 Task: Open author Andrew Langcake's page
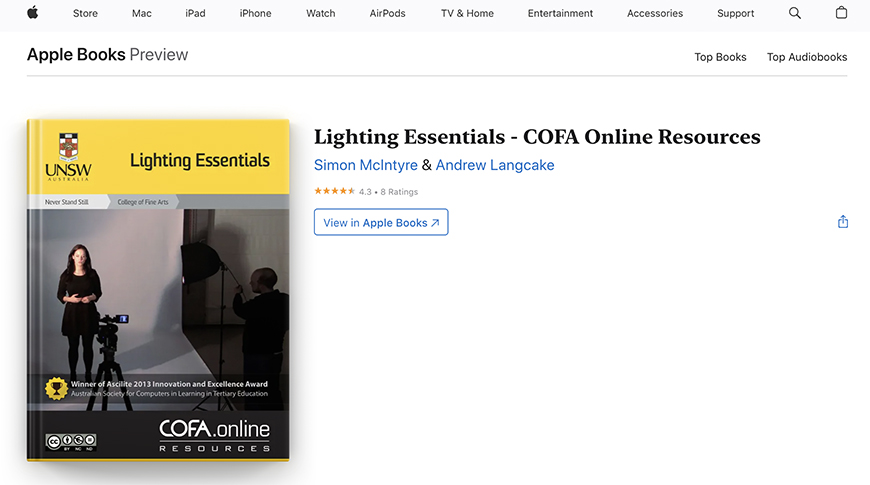pyautogui.click(x=495, y=165)
